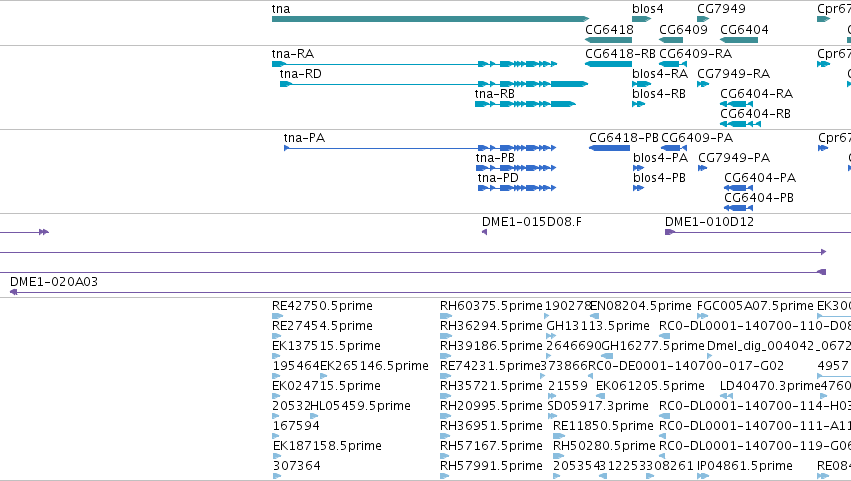Viewport: 851px width, 481px height.
Task: Click the GH16277.5prime EST
Action: pyautogui.click(x=607, y=356)
